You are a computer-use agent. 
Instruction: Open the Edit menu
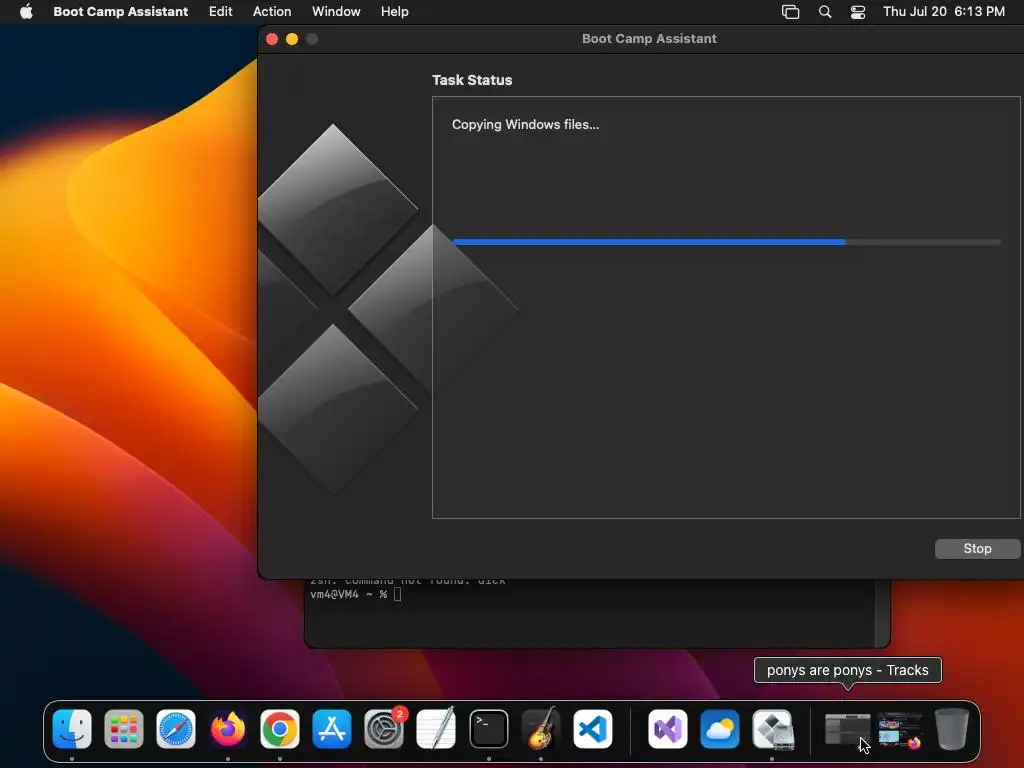[x=221, y=12]
